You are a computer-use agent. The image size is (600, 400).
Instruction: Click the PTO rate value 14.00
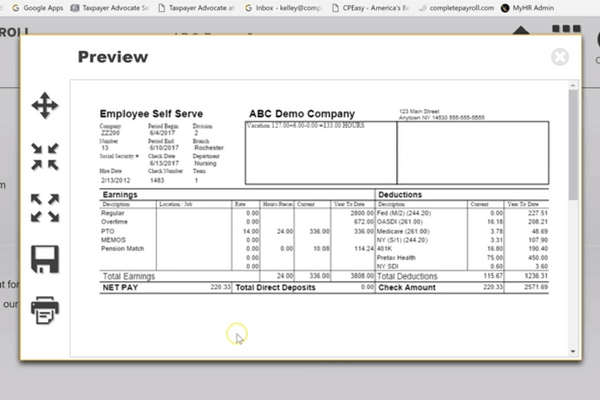tap(251, 231)
